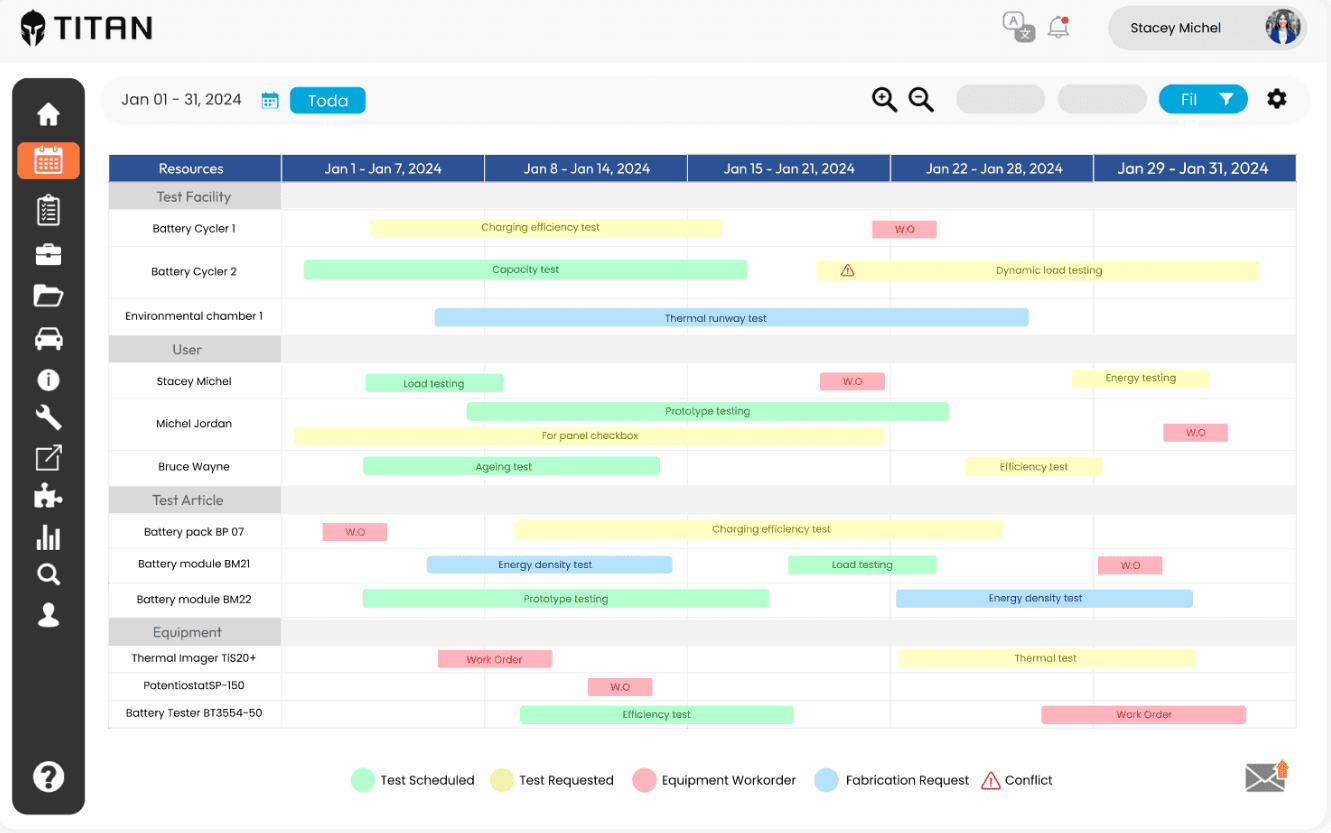The width and height of the screenshot is (1331, 833).
Task: Click the zoom in magnifier icon
Action: pyautogui.click(x=884, y=99)
